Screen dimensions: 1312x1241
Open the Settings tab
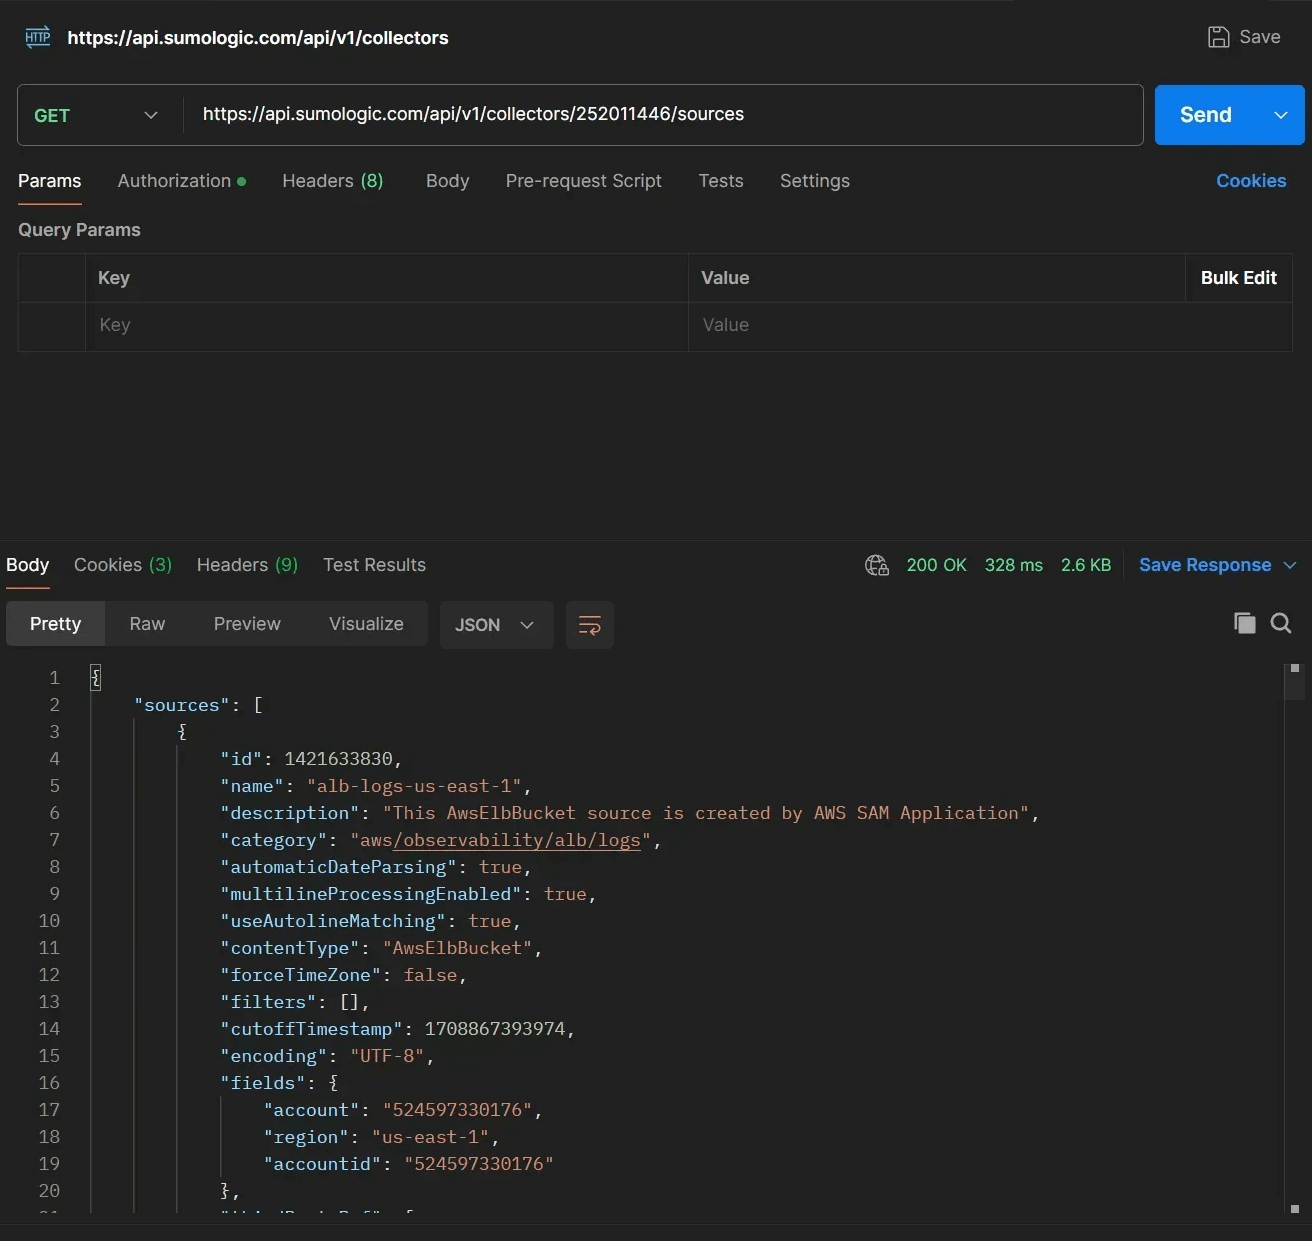click(x=815, y=181)
